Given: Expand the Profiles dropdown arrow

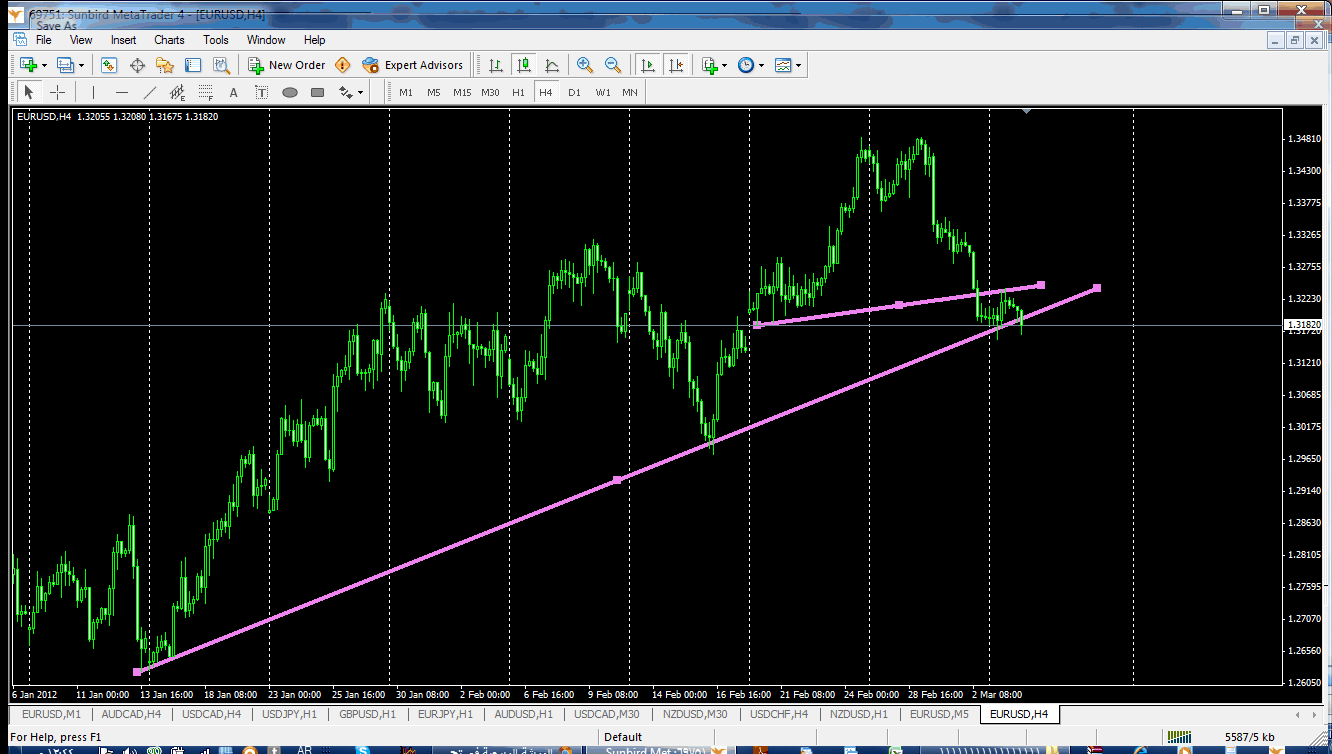Looking at the screenshot, I should coord(82,65).
